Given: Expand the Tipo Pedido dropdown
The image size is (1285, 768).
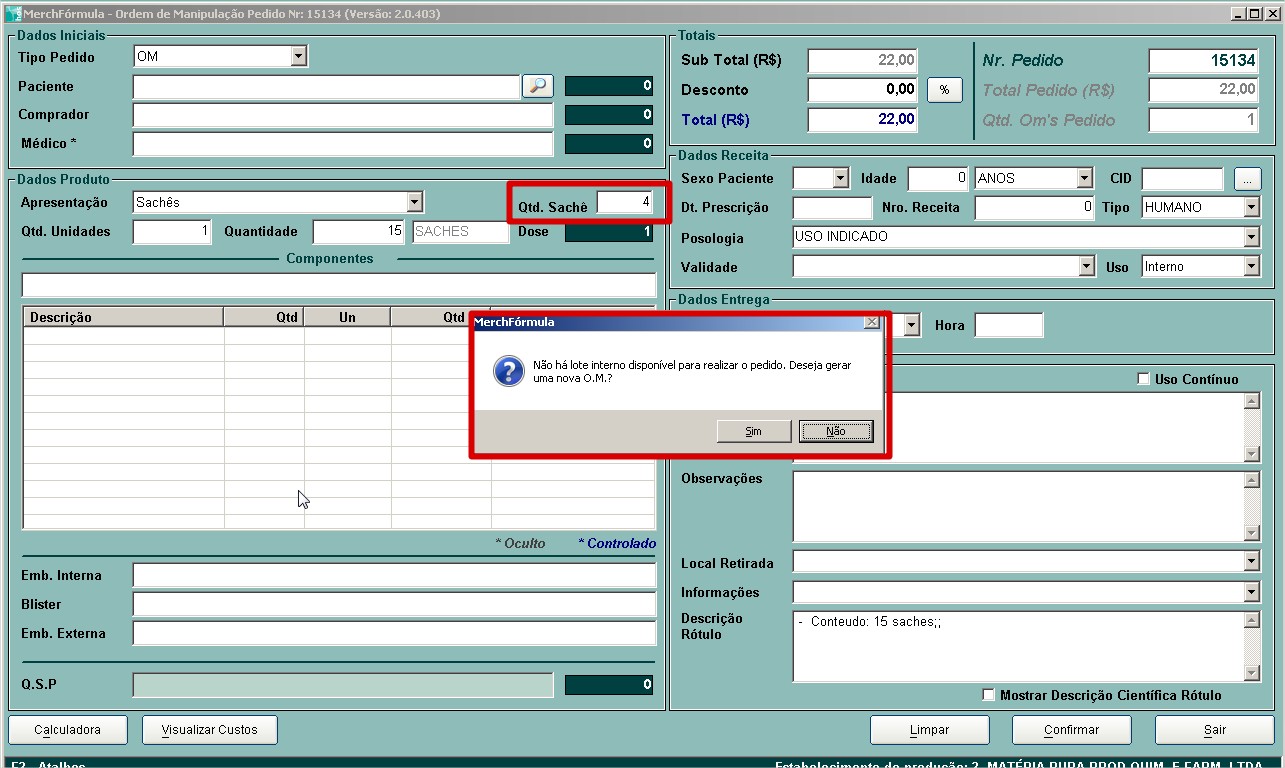Looking at the screenshot, I should point(298,57).
